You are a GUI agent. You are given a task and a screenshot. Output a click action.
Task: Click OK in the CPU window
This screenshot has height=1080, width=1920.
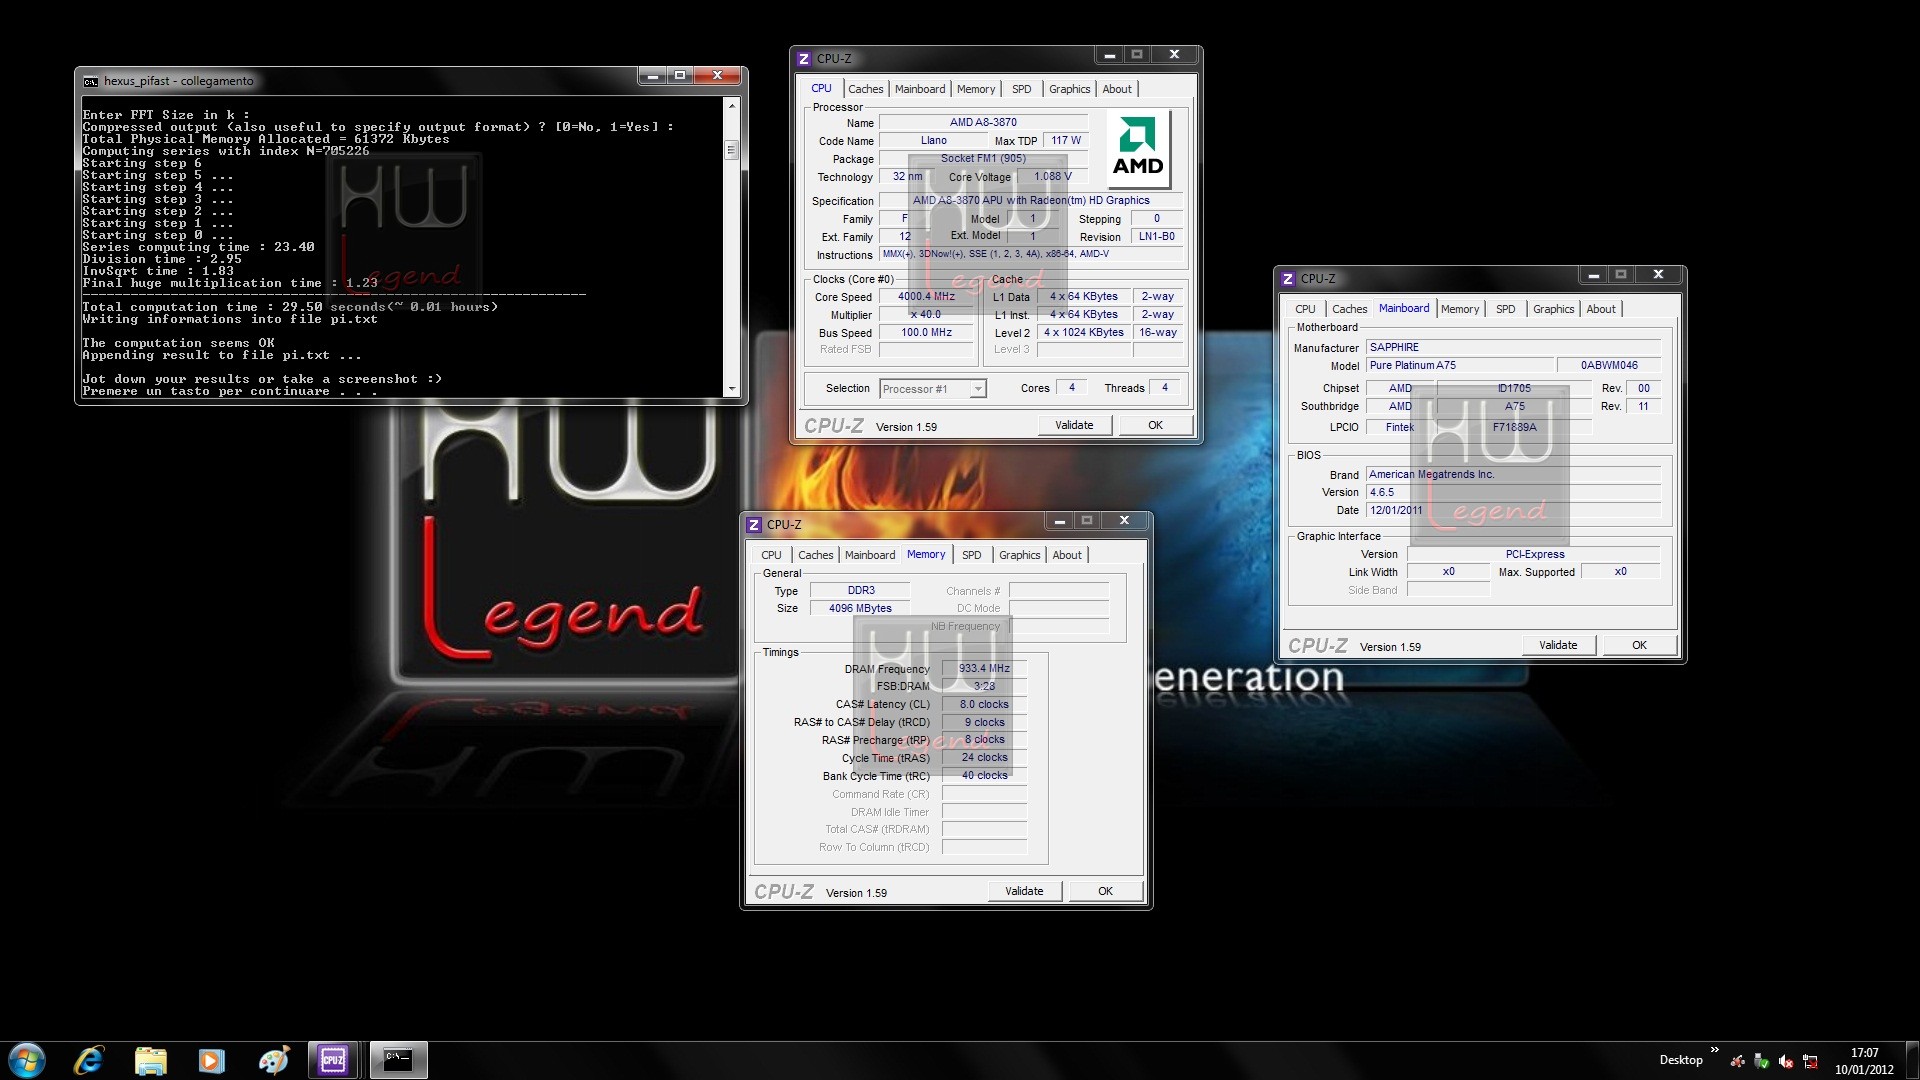point(1155,425)
